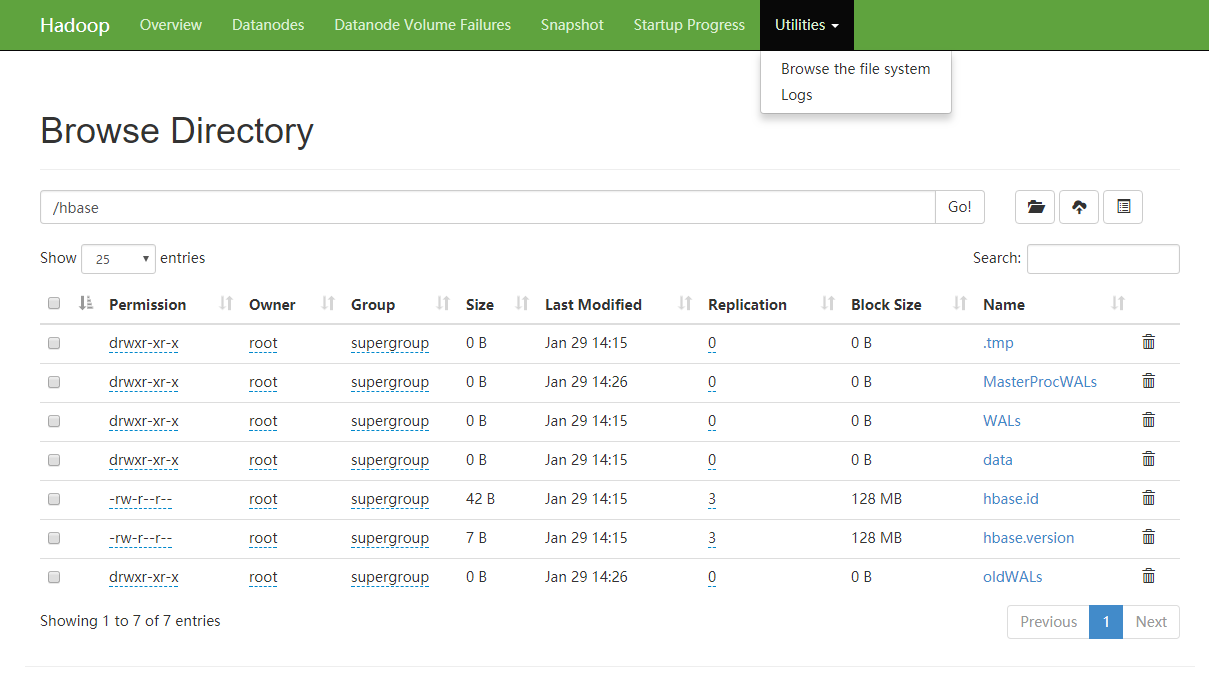Check the oldWALs row checkbox
The width and height of the screenshot is (1209, 673).
pos(54,577)
